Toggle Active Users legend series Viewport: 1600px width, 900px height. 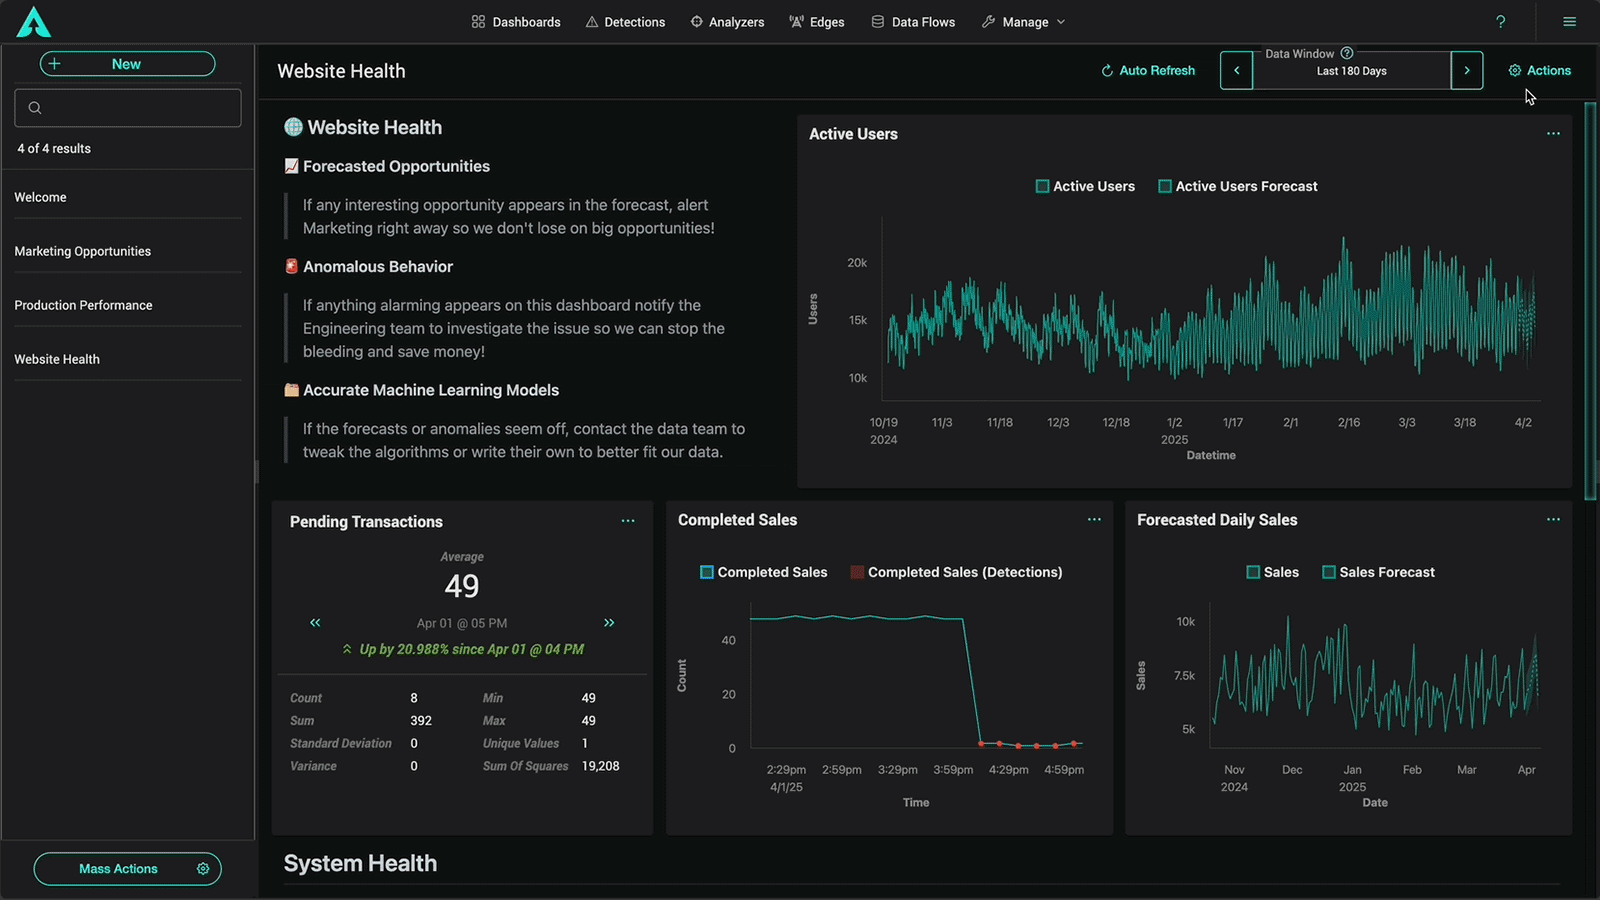1085,186
